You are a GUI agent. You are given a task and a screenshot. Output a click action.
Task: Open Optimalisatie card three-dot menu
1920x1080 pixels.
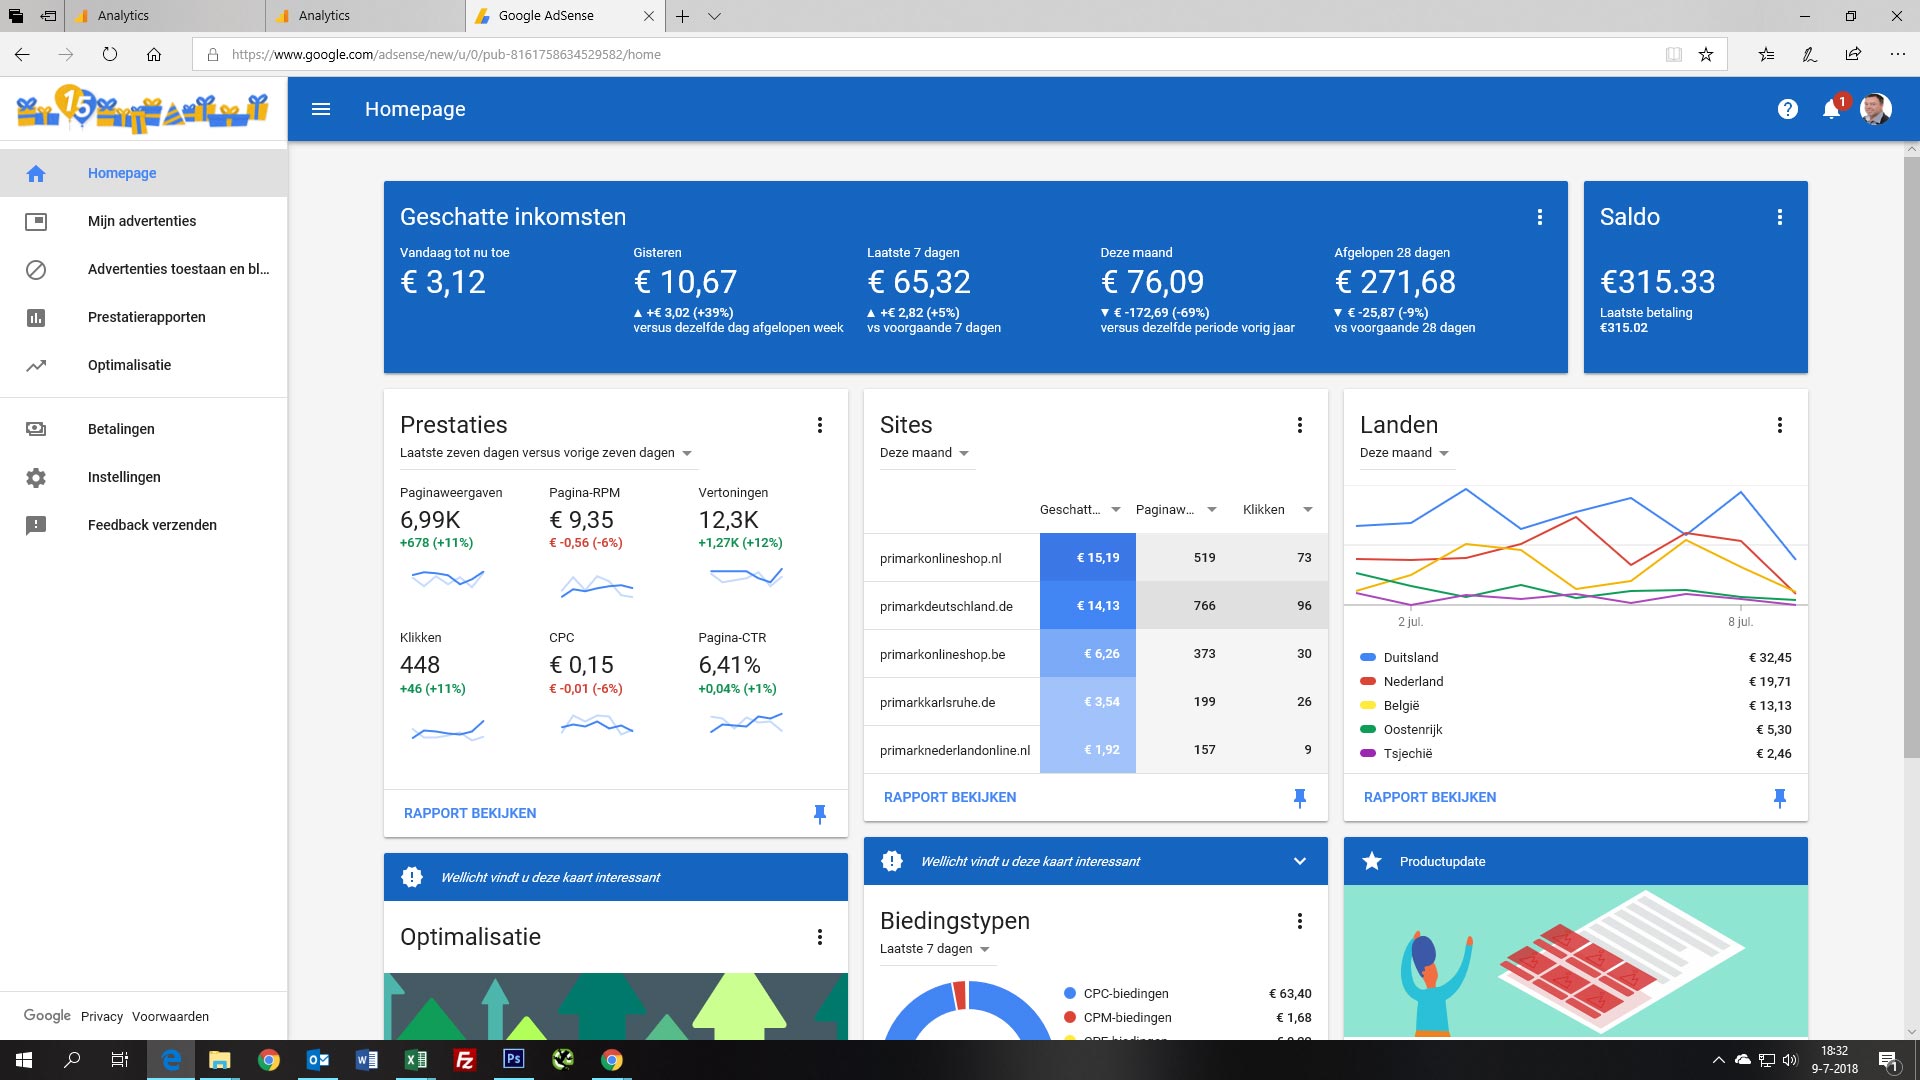820,937
